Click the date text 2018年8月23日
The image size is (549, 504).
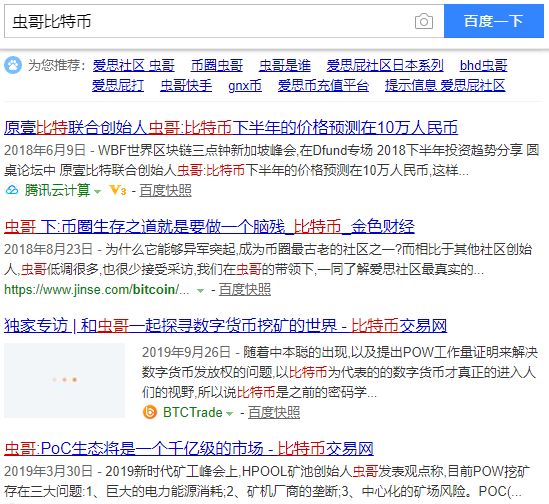pos(48,249)
